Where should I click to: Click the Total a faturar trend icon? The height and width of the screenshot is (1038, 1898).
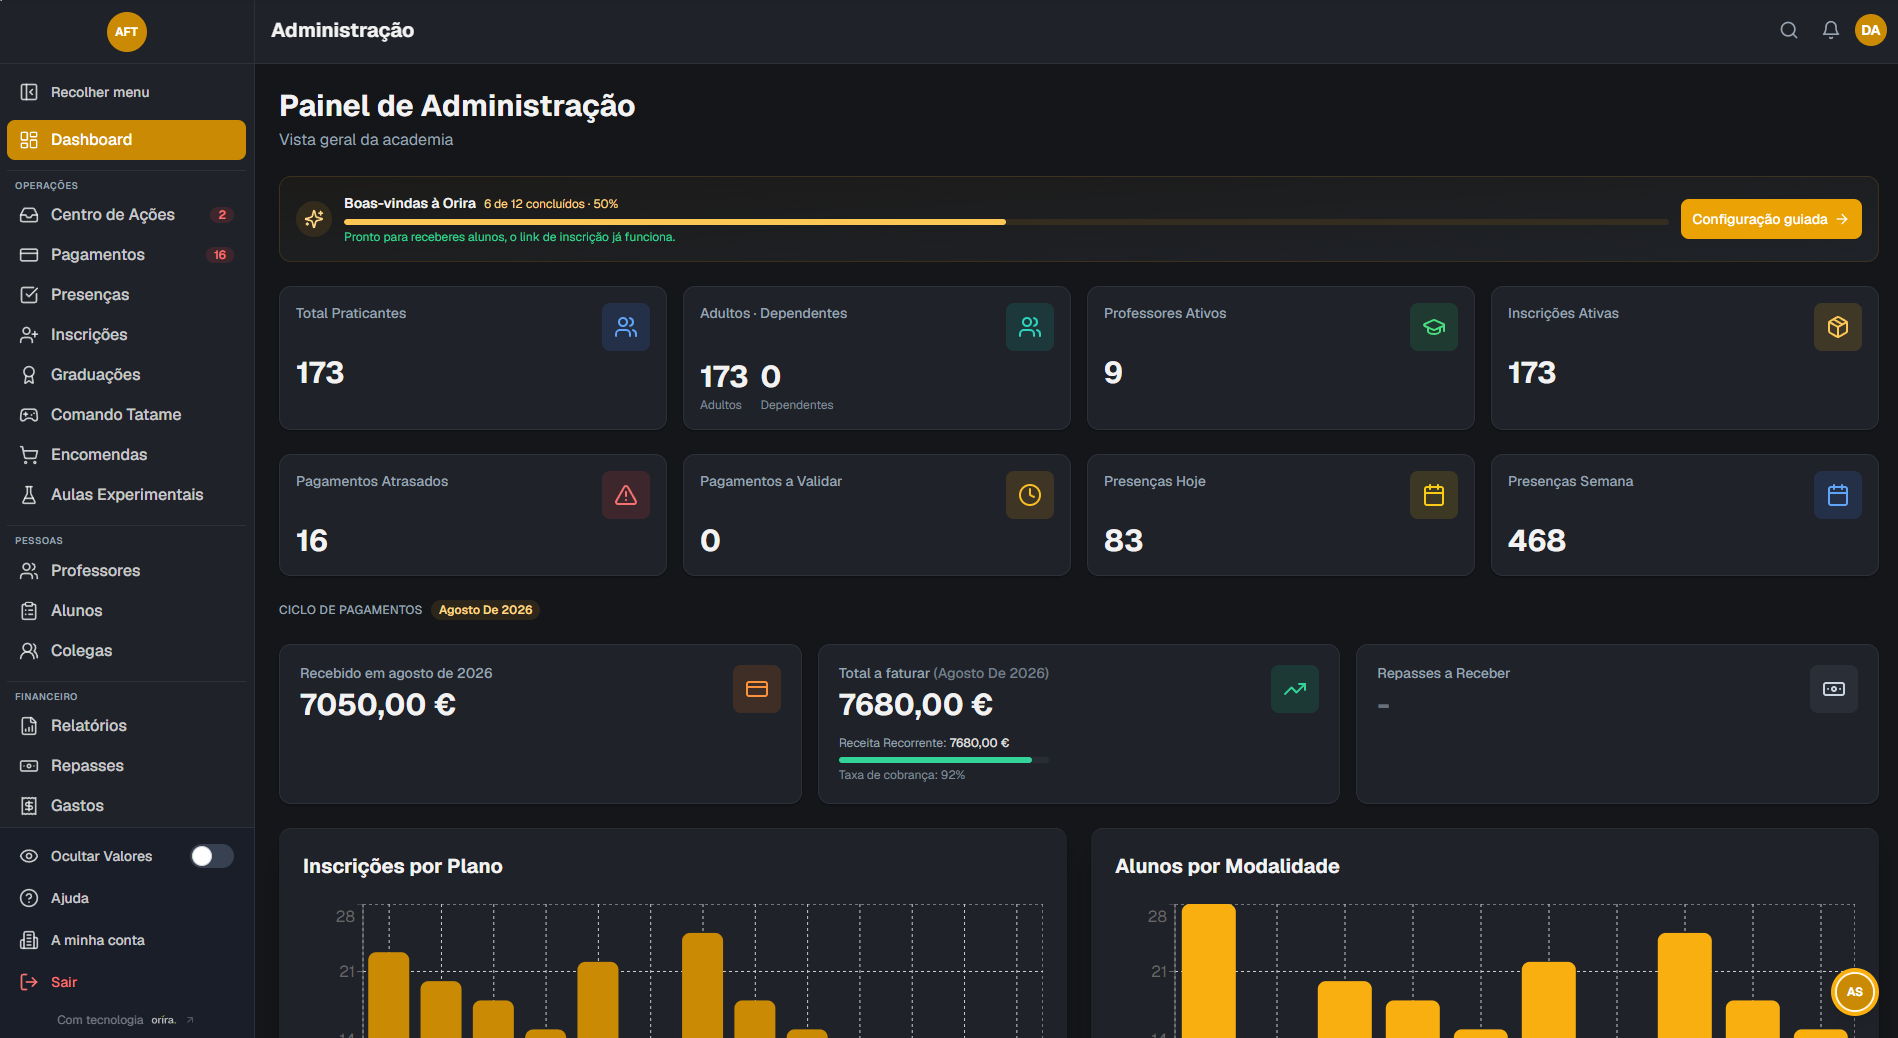click(1295, 689)
